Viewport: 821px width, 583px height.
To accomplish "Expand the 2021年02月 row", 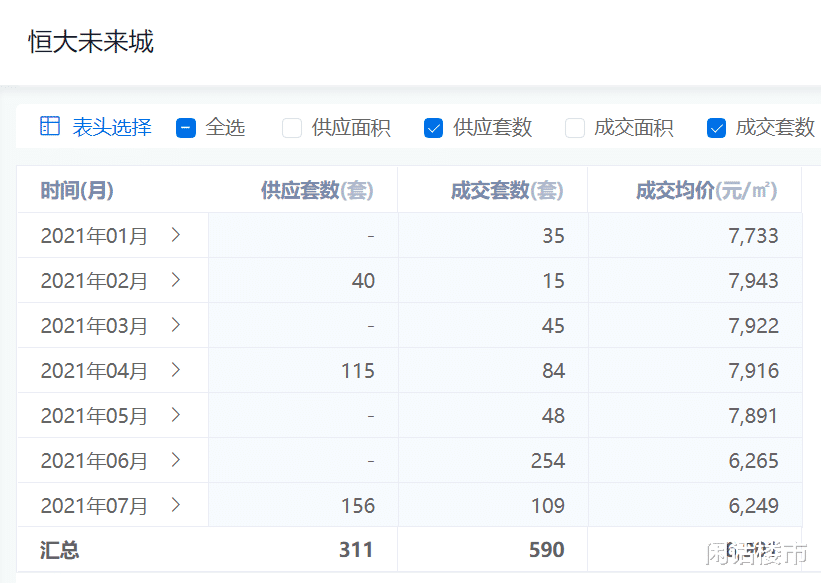I will point(176,280).
